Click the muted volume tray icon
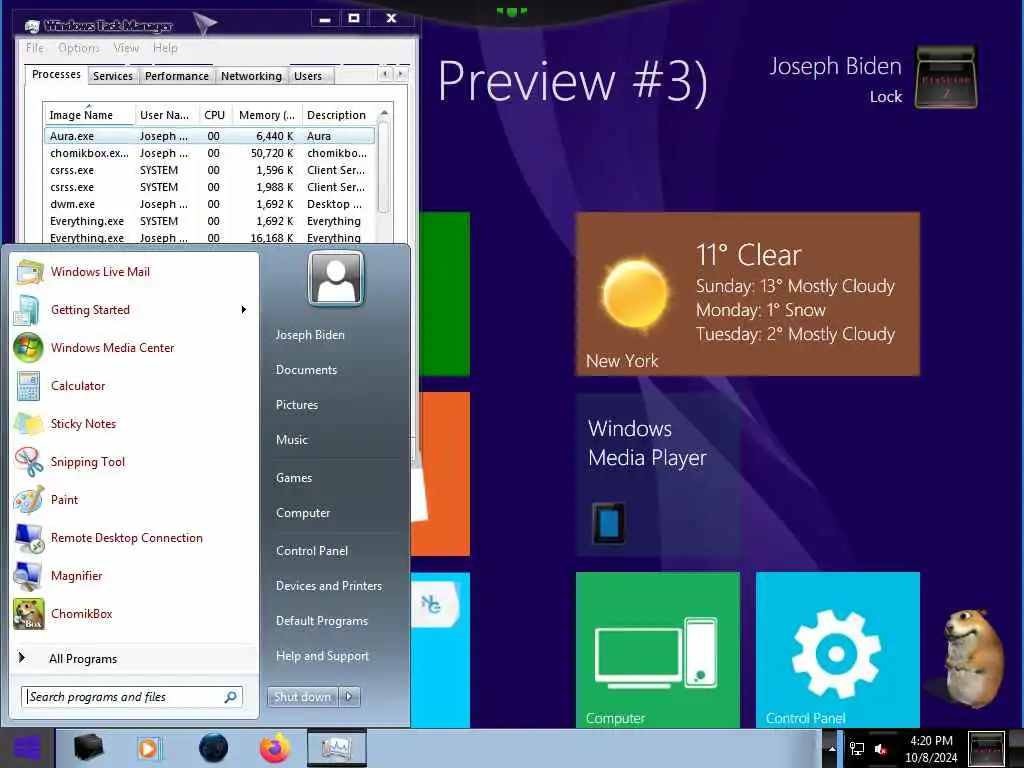The image size is (1024, 768). [x=882, y=749]
